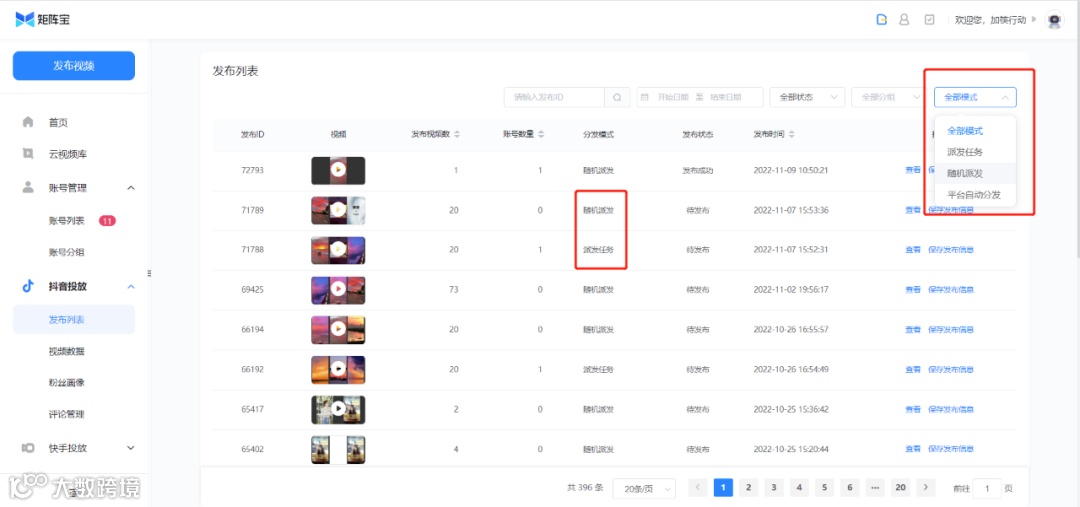
Task: Expand the 快手投放 menu chevron
Action: tap(131, 448)
